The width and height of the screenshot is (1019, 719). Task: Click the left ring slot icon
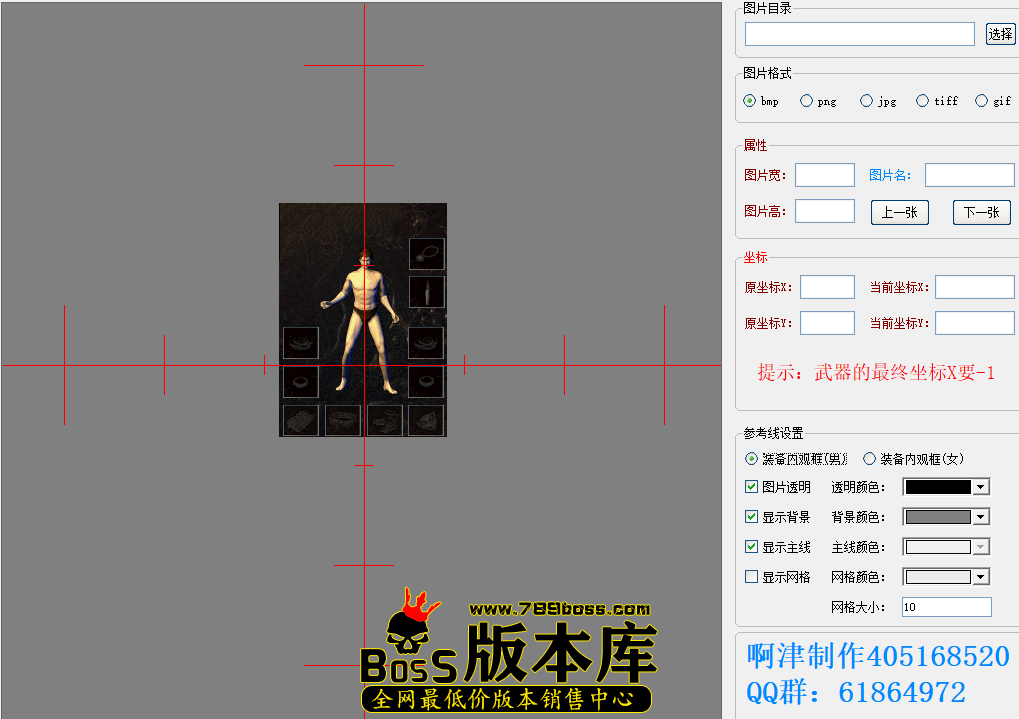point(300,380)
